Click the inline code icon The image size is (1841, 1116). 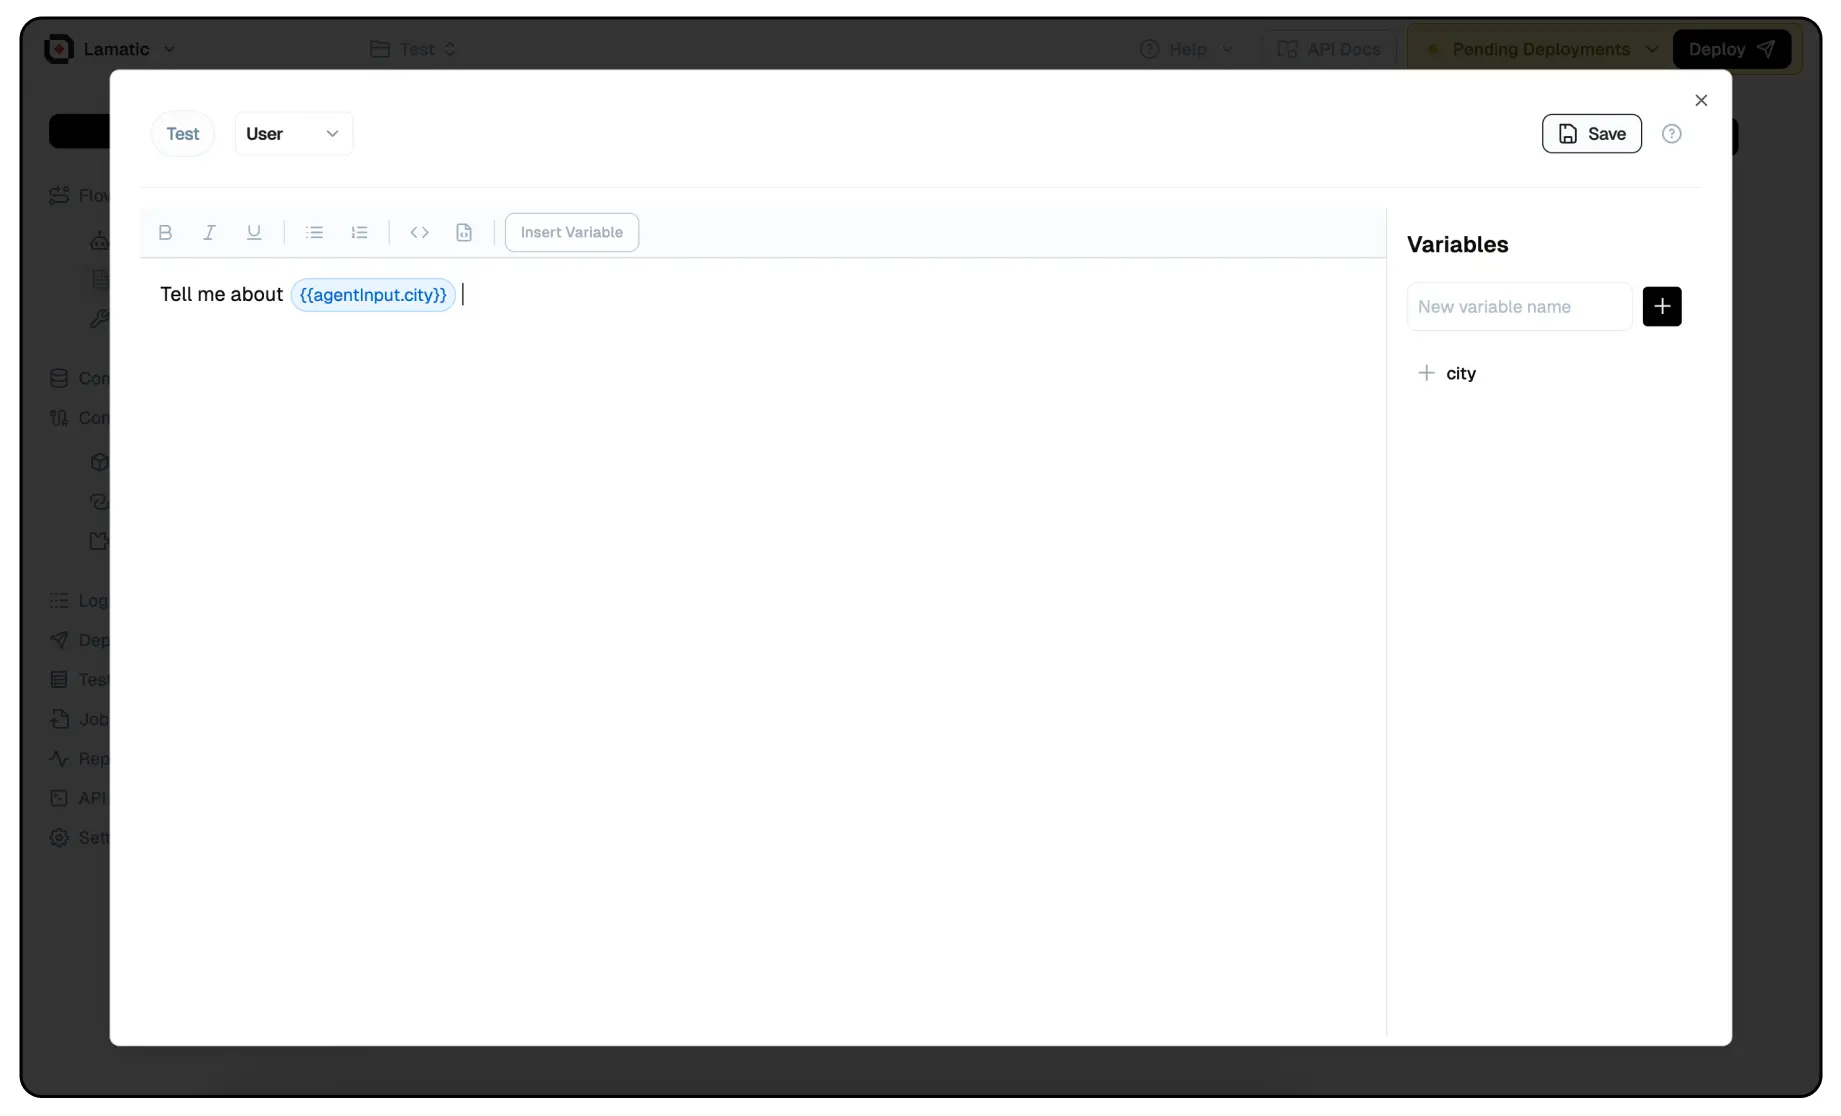click(x=419, y=232)
